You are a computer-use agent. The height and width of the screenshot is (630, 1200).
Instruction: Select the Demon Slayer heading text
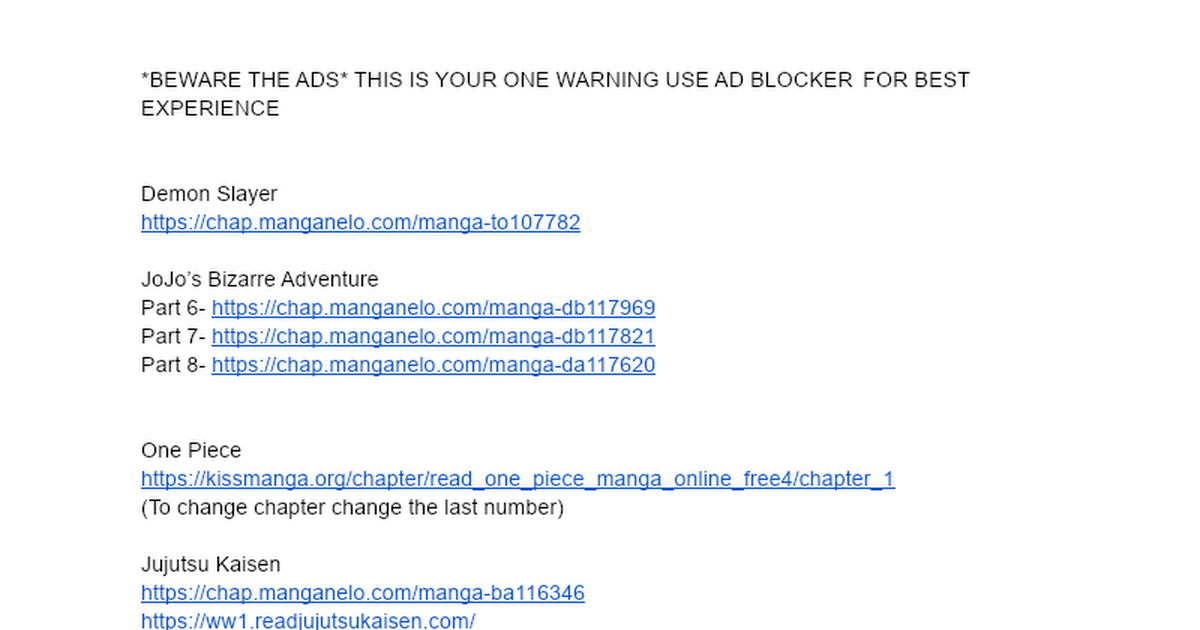[x=209, y=194]
